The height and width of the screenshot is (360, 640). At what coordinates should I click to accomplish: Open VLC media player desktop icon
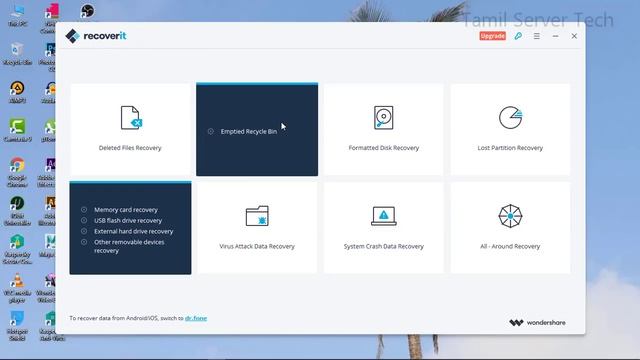point(17,288)
